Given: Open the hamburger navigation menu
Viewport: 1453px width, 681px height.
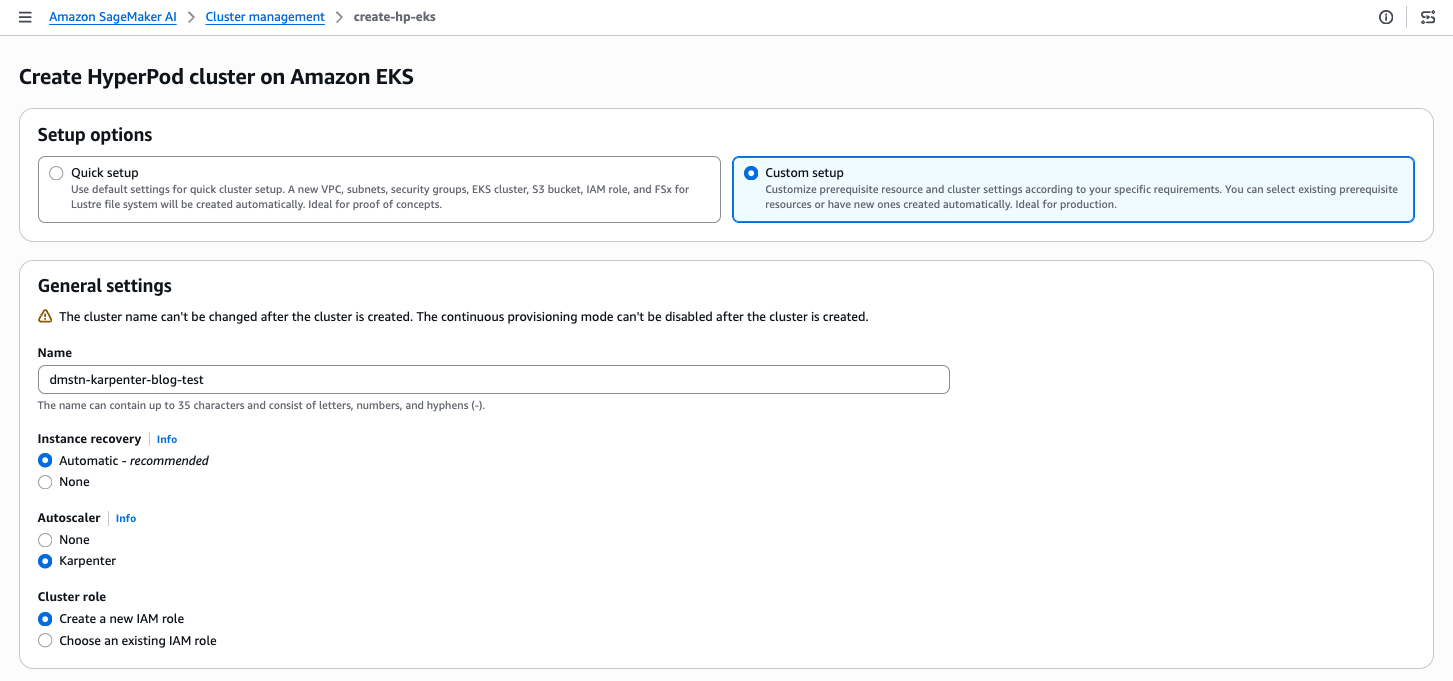Looking at the screenshot, I should tap(25, 17).
